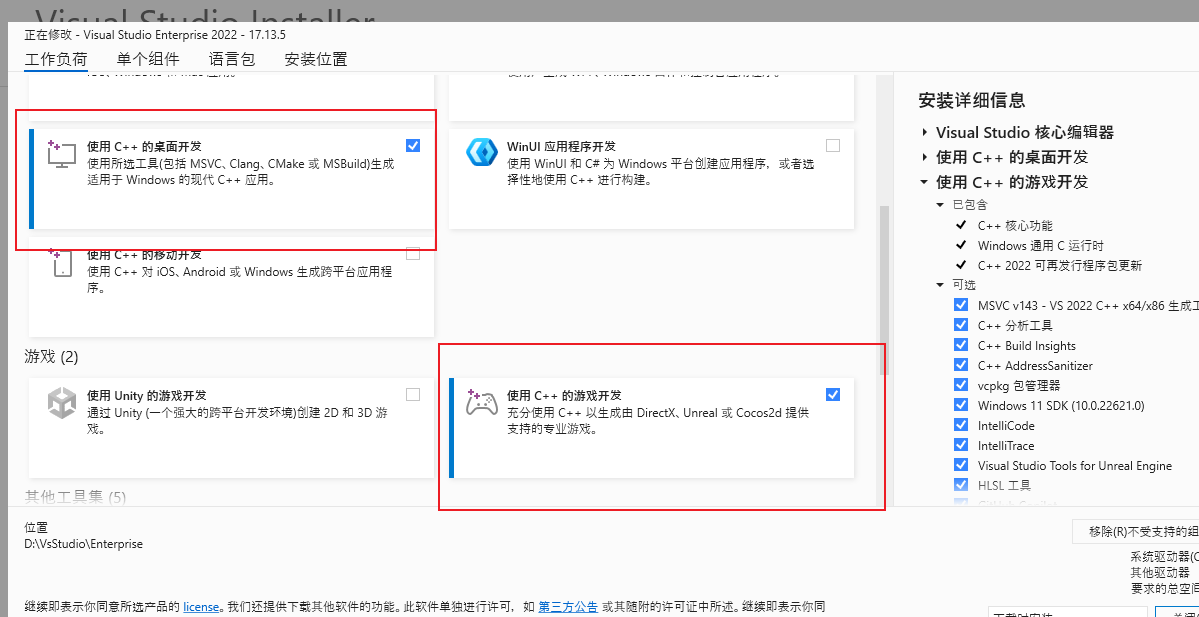Click the C++ desktop development monitor icon
Screen dimensions: 1199x617
click(62, 153)
